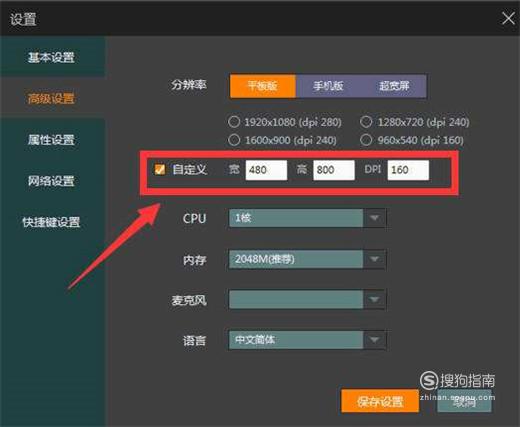Open the 语言 中文简体 dropdown
This screenshot has height=427, width=520.
pos(307,340)
